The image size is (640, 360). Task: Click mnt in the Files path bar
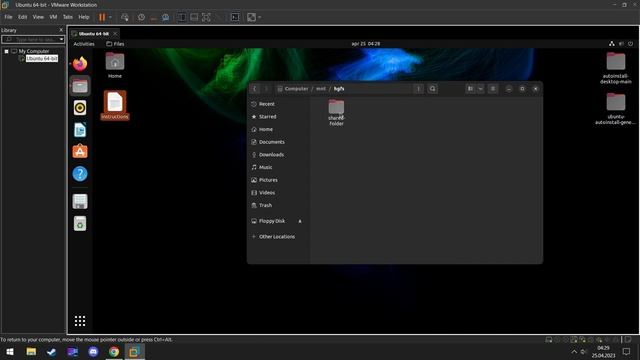pos(321,89)
